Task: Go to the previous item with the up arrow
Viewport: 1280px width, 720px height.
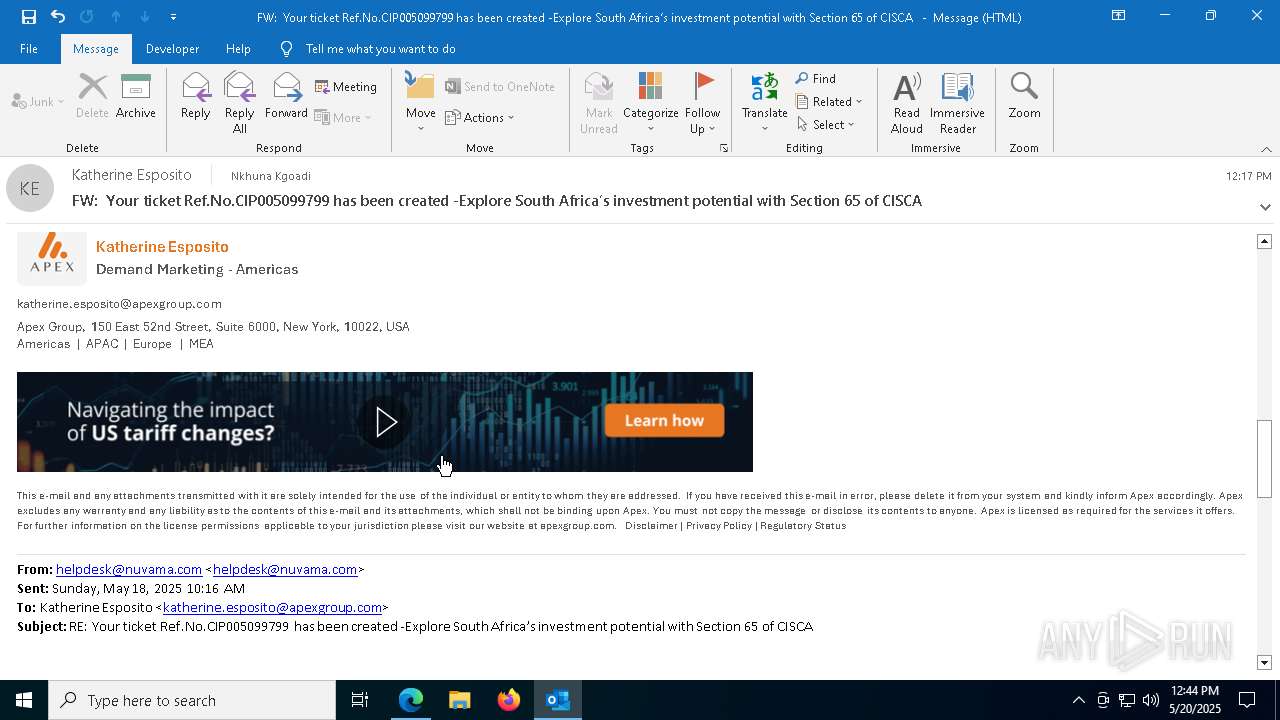Action: [116, 16]
